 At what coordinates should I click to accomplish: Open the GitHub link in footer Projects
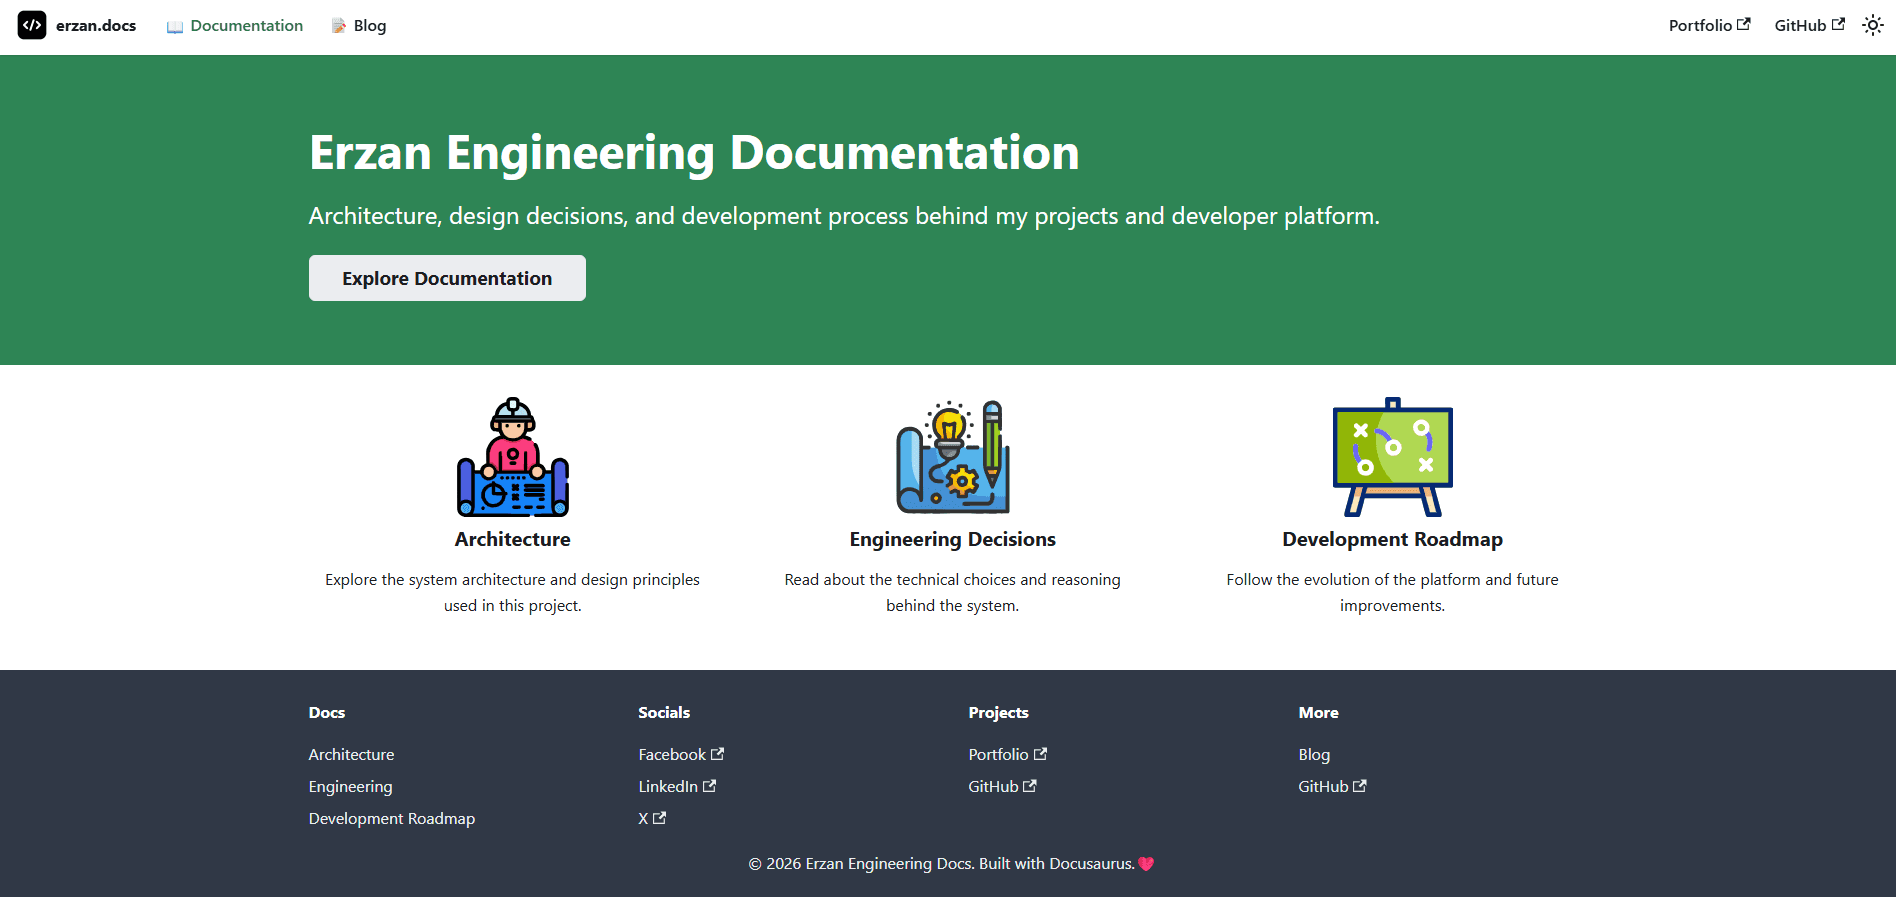click(1002, 786)
